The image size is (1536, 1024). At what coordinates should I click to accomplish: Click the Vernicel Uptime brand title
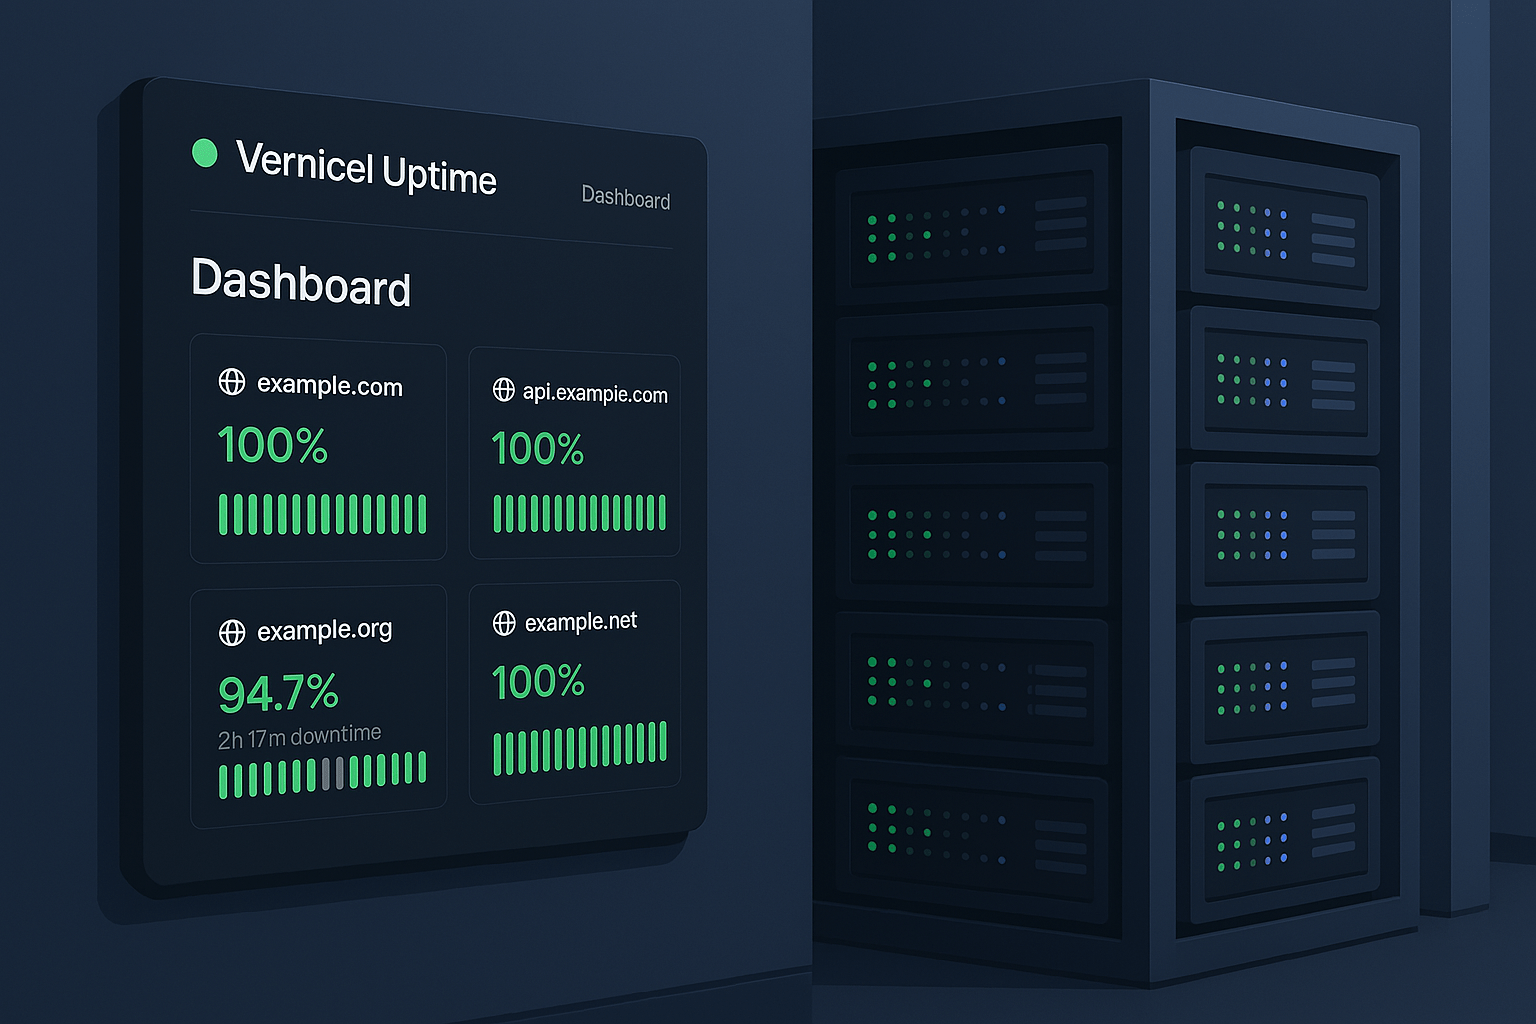[366, 167]
